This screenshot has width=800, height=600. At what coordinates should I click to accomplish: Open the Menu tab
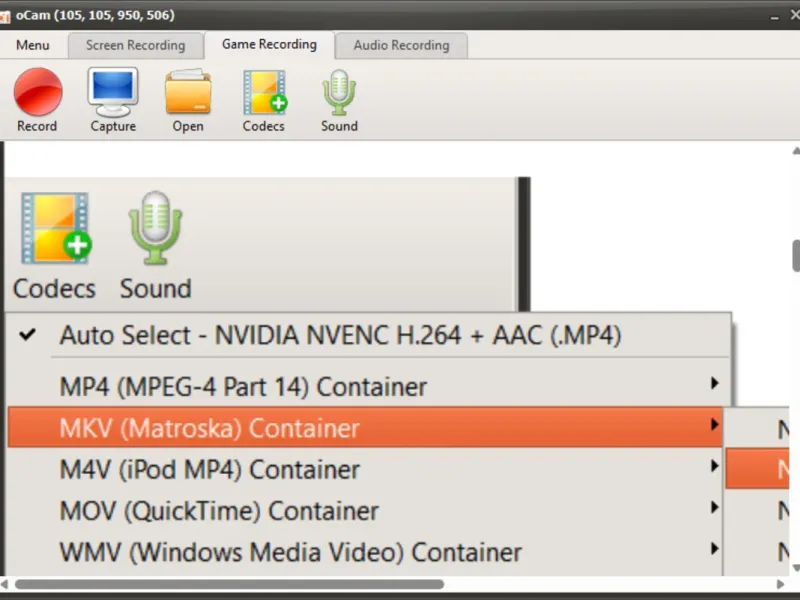point(33,45)
